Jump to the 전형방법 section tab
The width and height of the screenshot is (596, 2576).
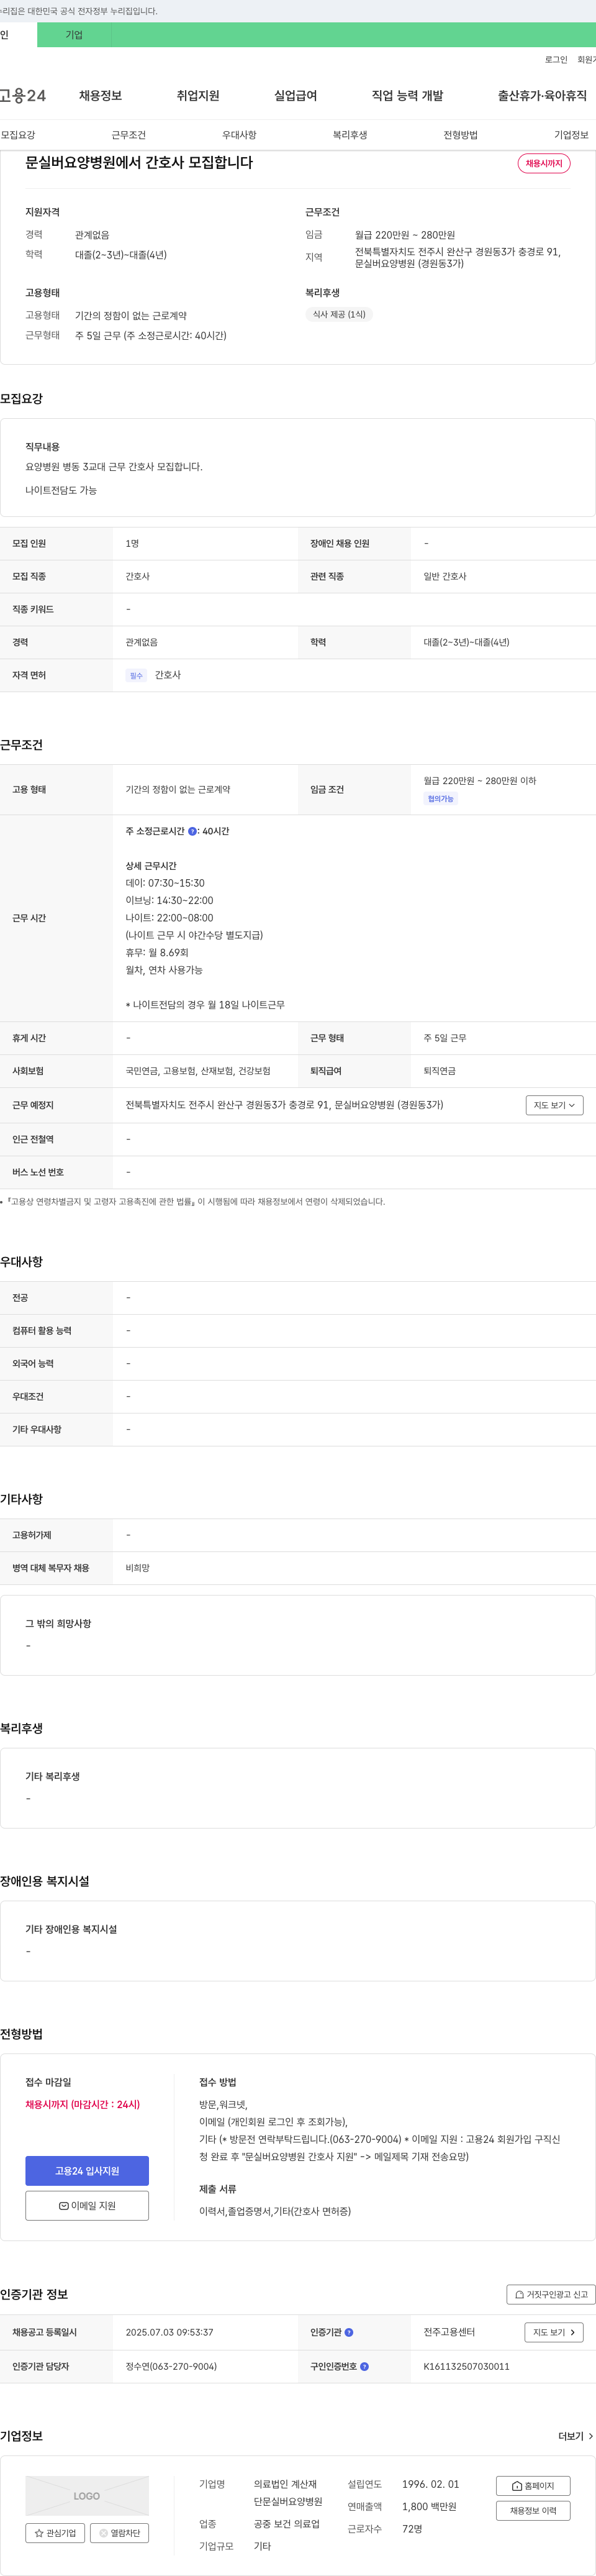pos(460,135)
